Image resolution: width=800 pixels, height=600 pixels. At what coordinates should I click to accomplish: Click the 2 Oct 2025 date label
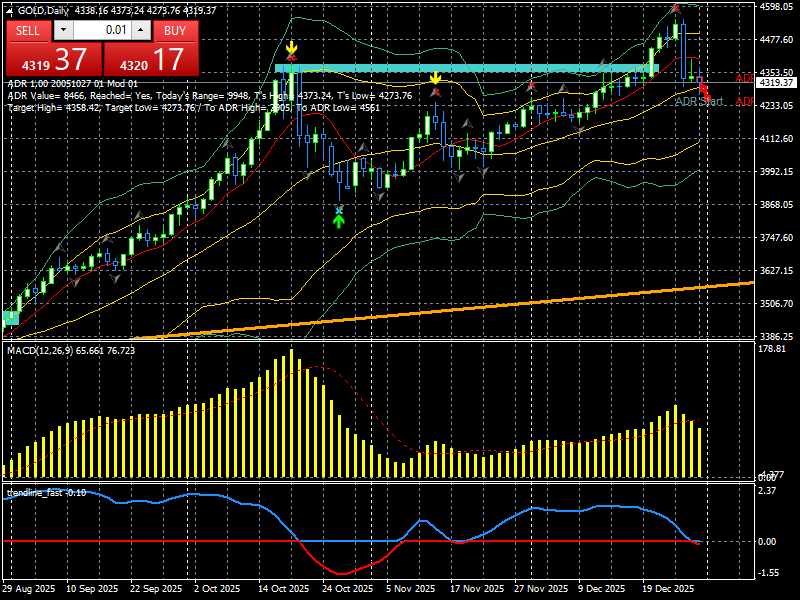tap(217, 589)
